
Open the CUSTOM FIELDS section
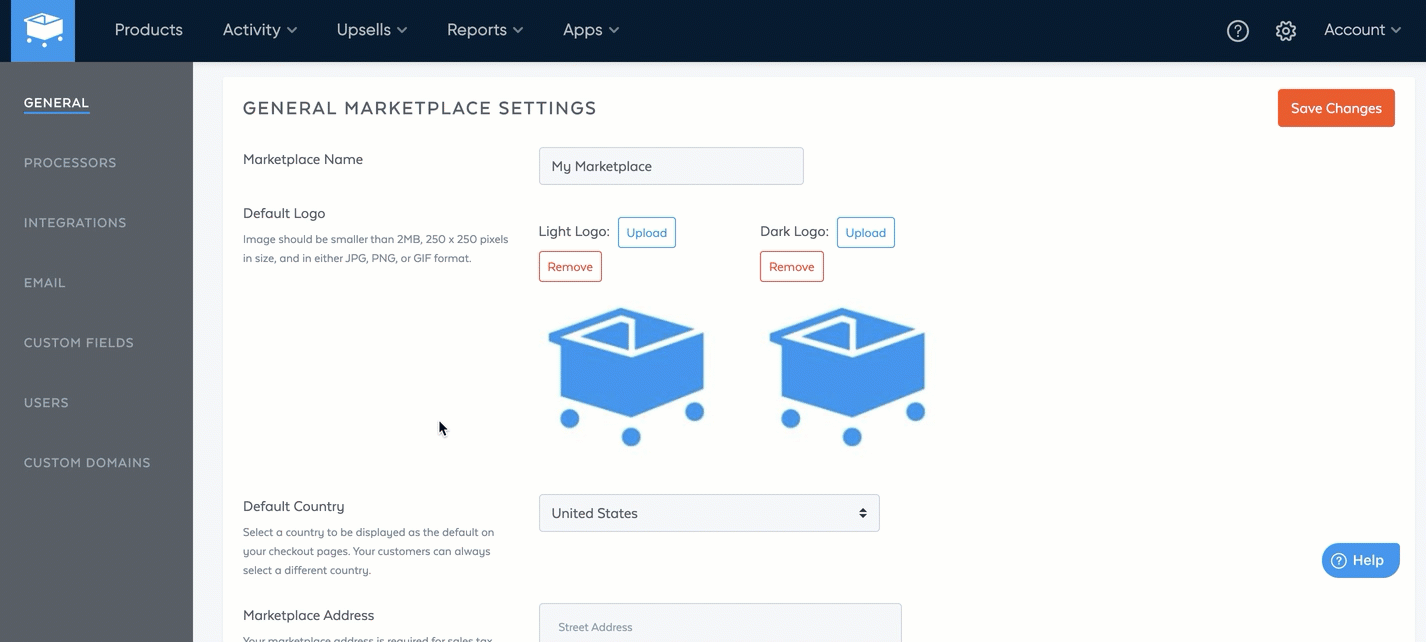click(79, 342)
